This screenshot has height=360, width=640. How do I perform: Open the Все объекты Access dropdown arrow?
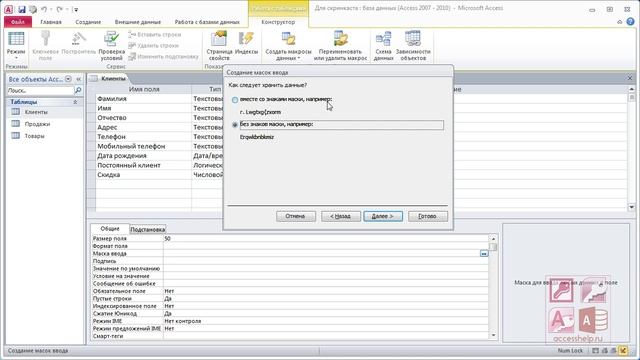coord(68,79)
